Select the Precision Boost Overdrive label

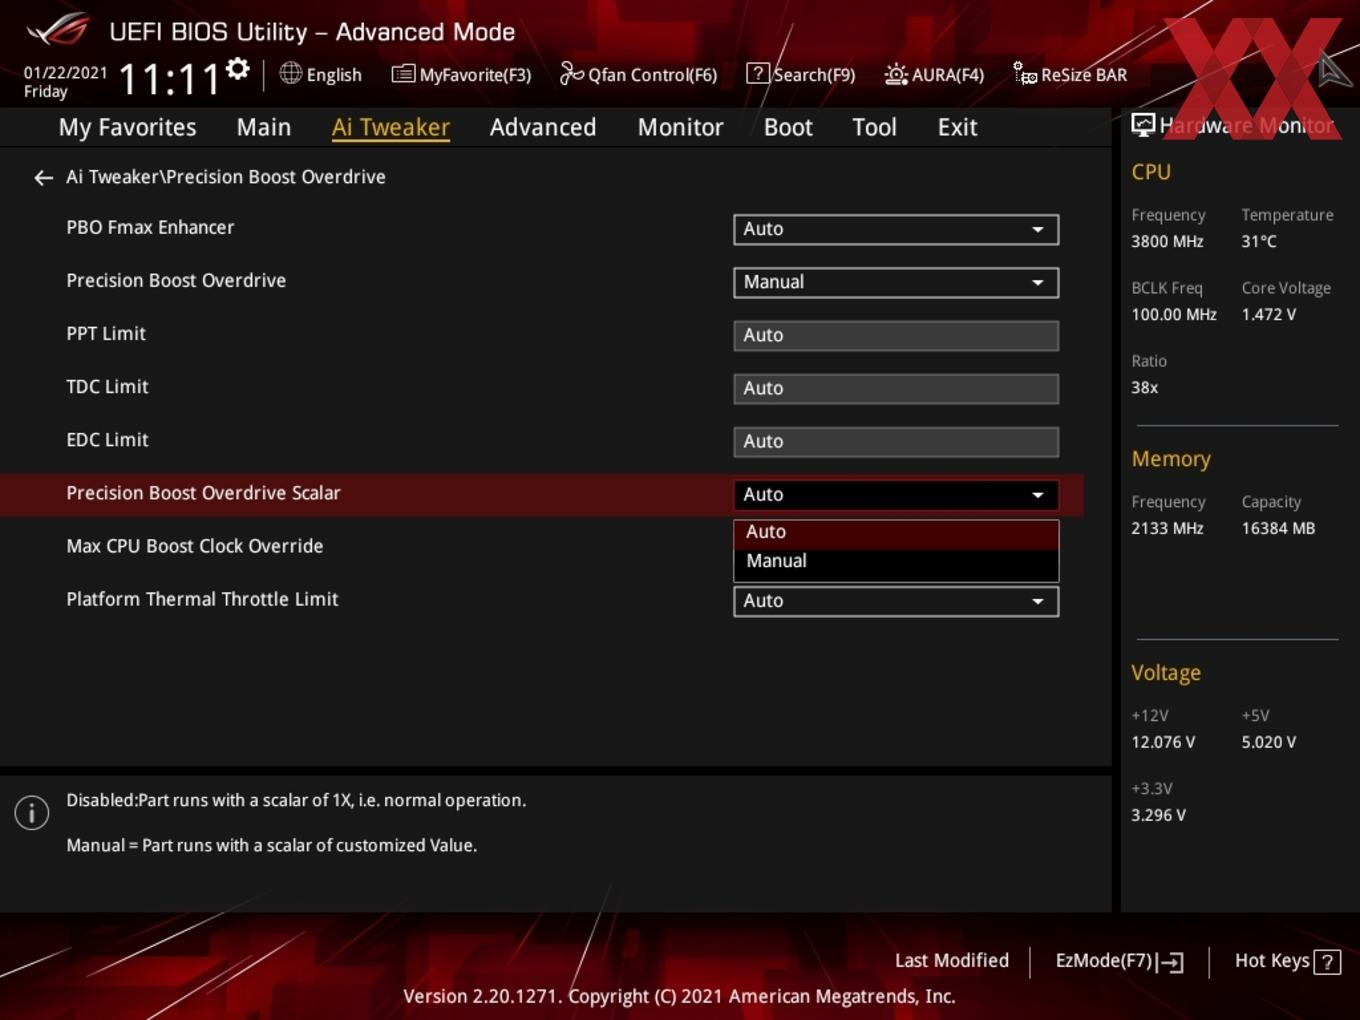click(x=176, y=281)
